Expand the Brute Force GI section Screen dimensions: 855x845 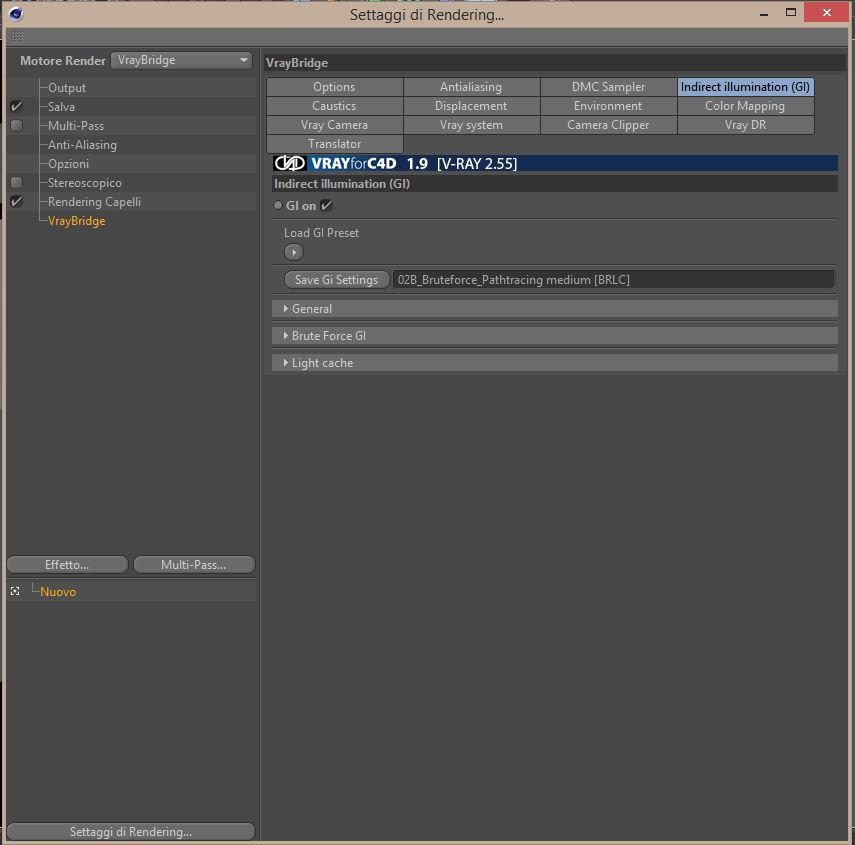coord(555,336)
